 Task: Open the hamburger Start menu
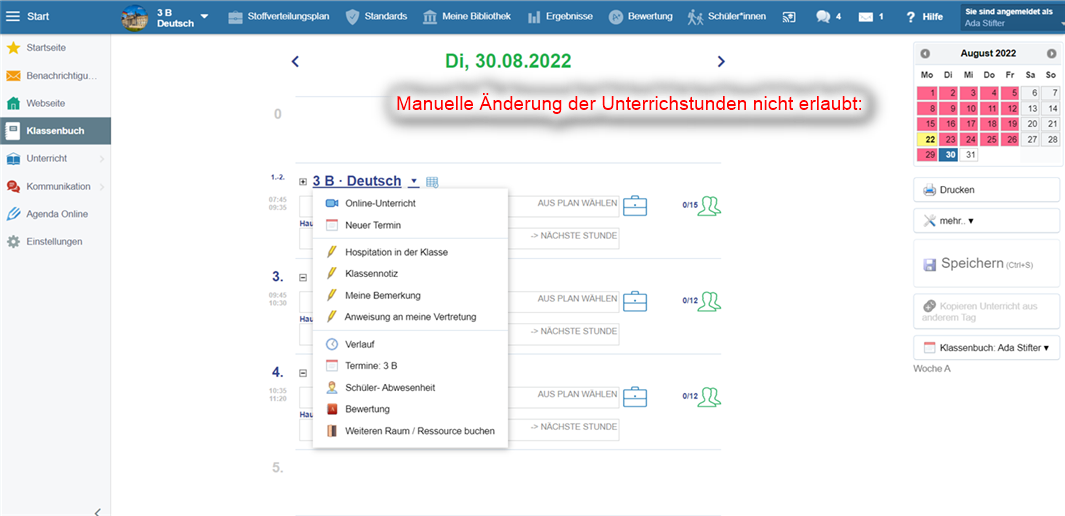pos(13,16)
